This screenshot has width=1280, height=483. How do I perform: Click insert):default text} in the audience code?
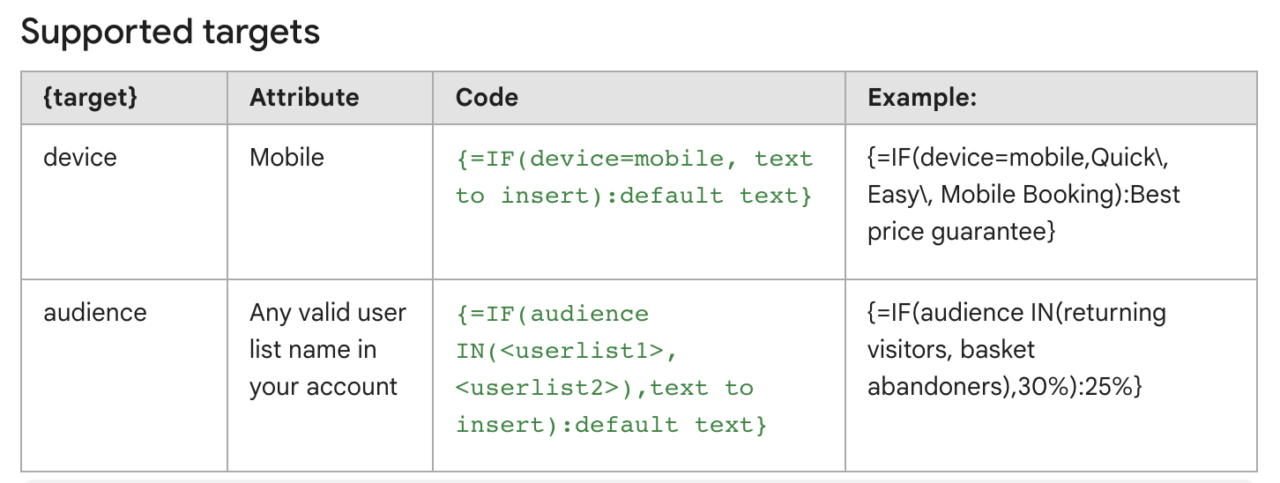(611, 425)
